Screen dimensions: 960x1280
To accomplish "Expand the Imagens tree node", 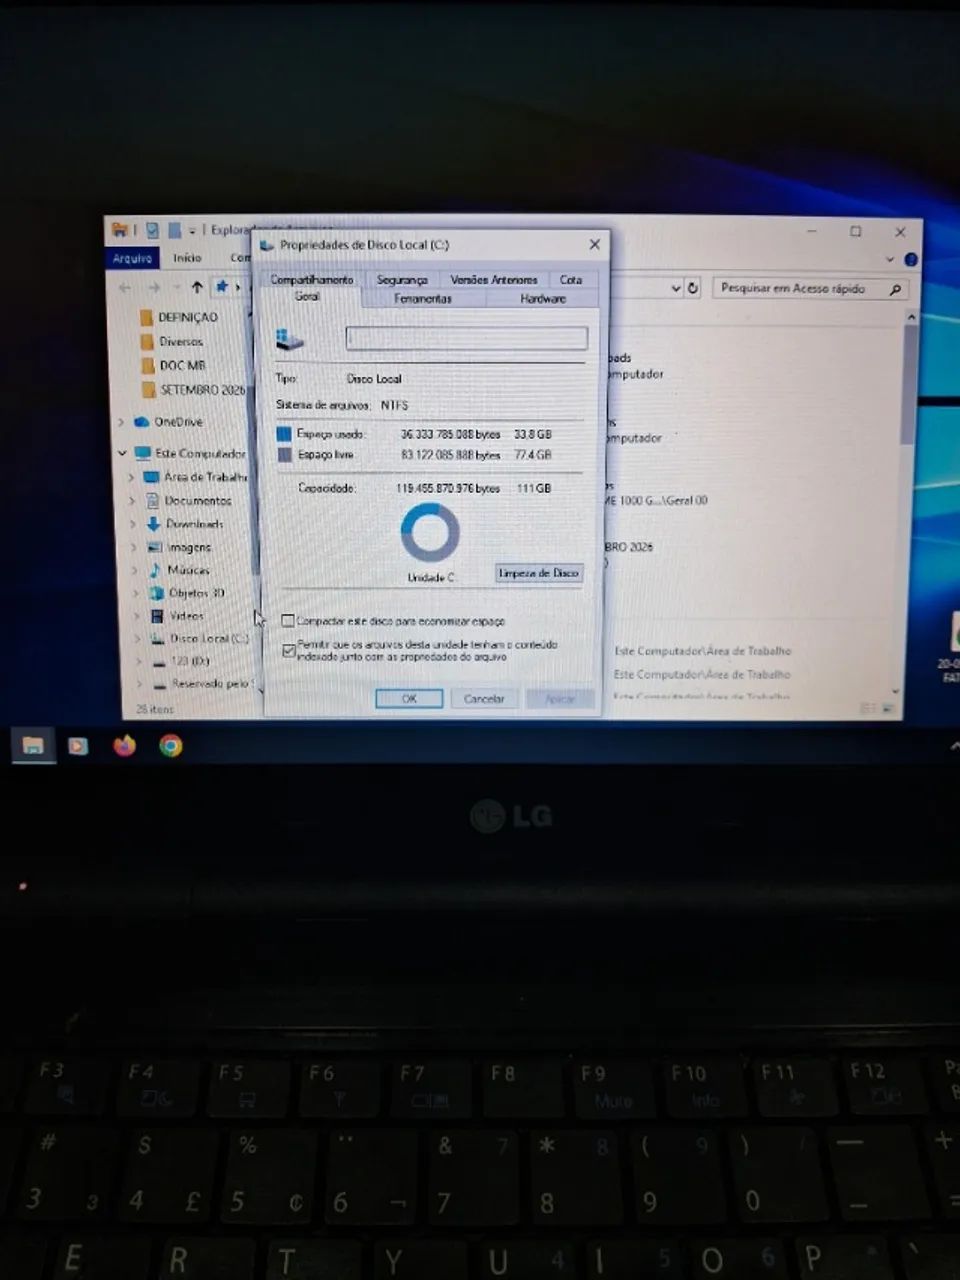I will tap(135, 547).
